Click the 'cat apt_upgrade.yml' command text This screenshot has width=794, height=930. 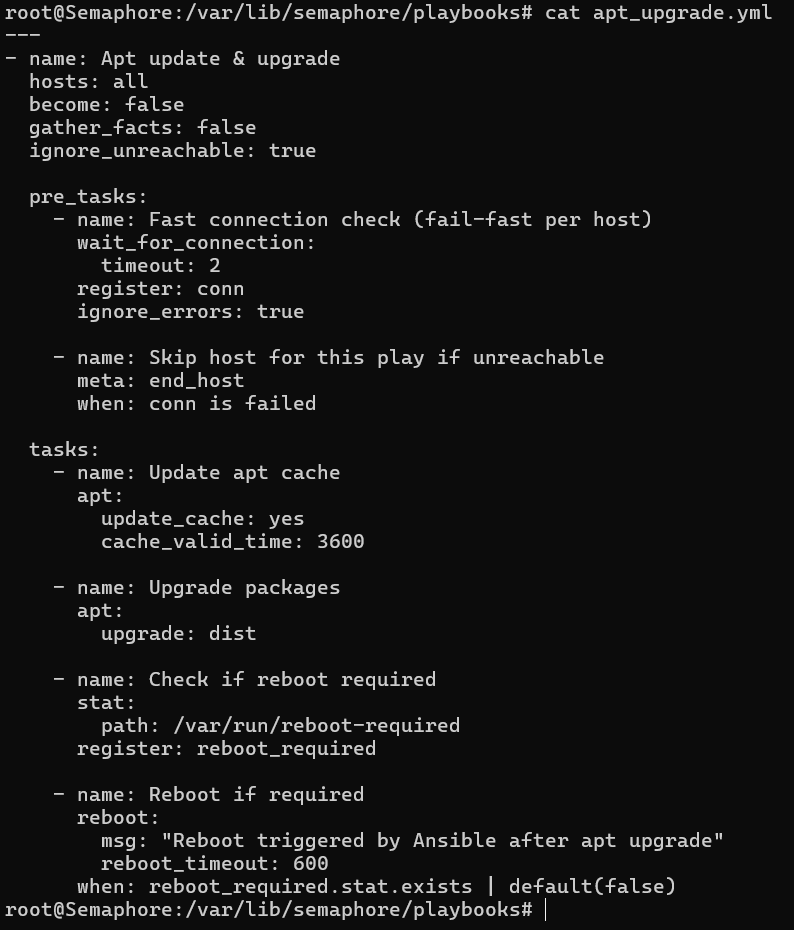pos(658,13)
